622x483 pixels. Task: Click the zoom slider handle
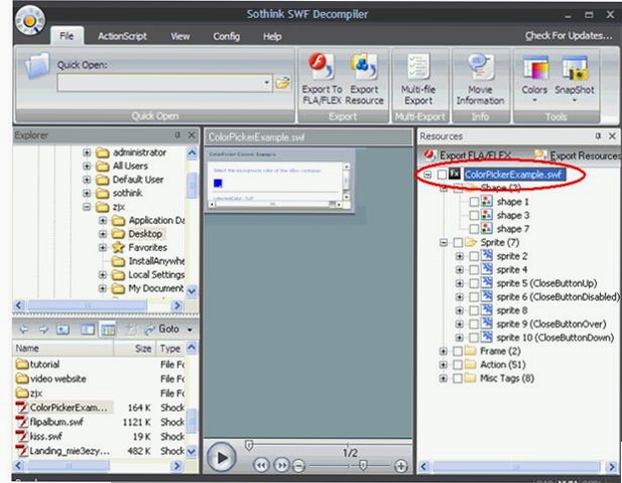(x=363, y=465)
